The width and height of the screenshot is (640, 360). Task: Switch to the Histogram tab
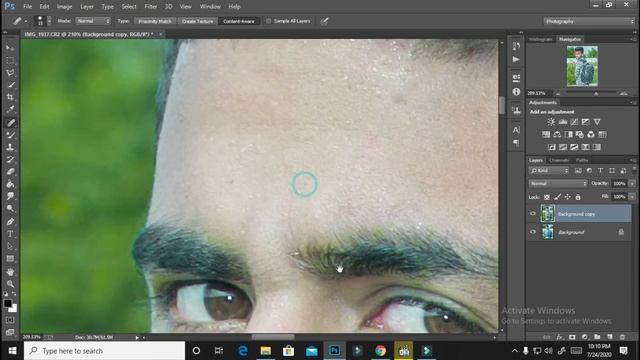(540, 39)
